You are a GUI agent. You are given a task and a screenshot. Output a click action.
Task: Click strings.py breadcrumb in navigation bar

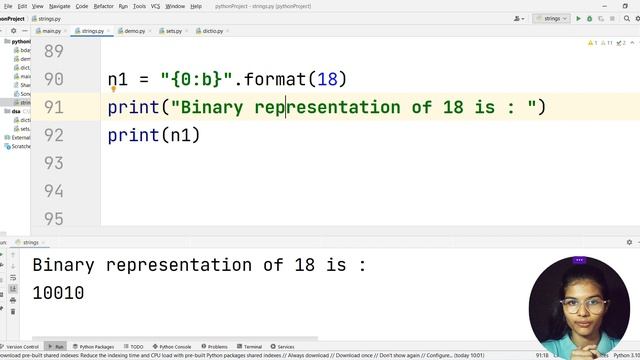[x=46, y=19]
